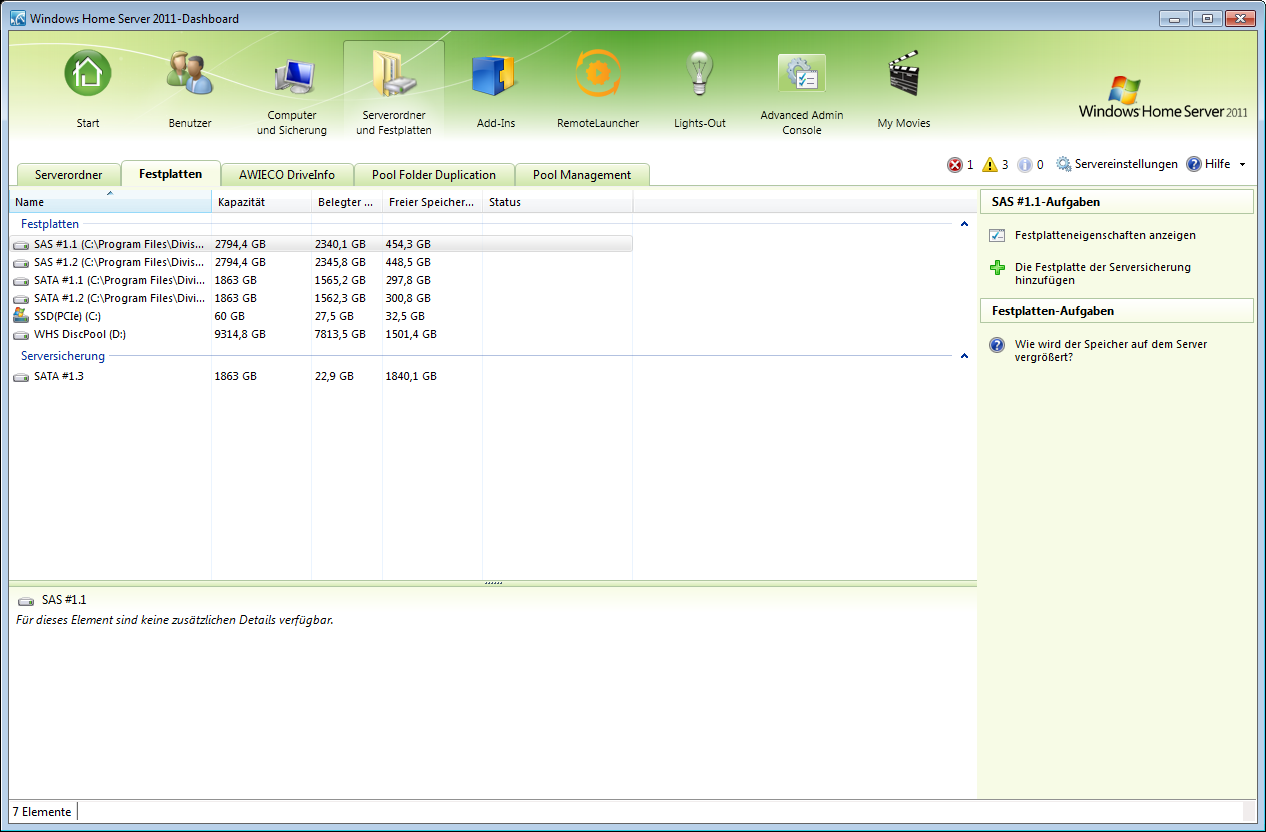This screenshot has height=832, width=1266.
Task: Click free space value 1840,1 GB
Action: (x=411, y=376)
